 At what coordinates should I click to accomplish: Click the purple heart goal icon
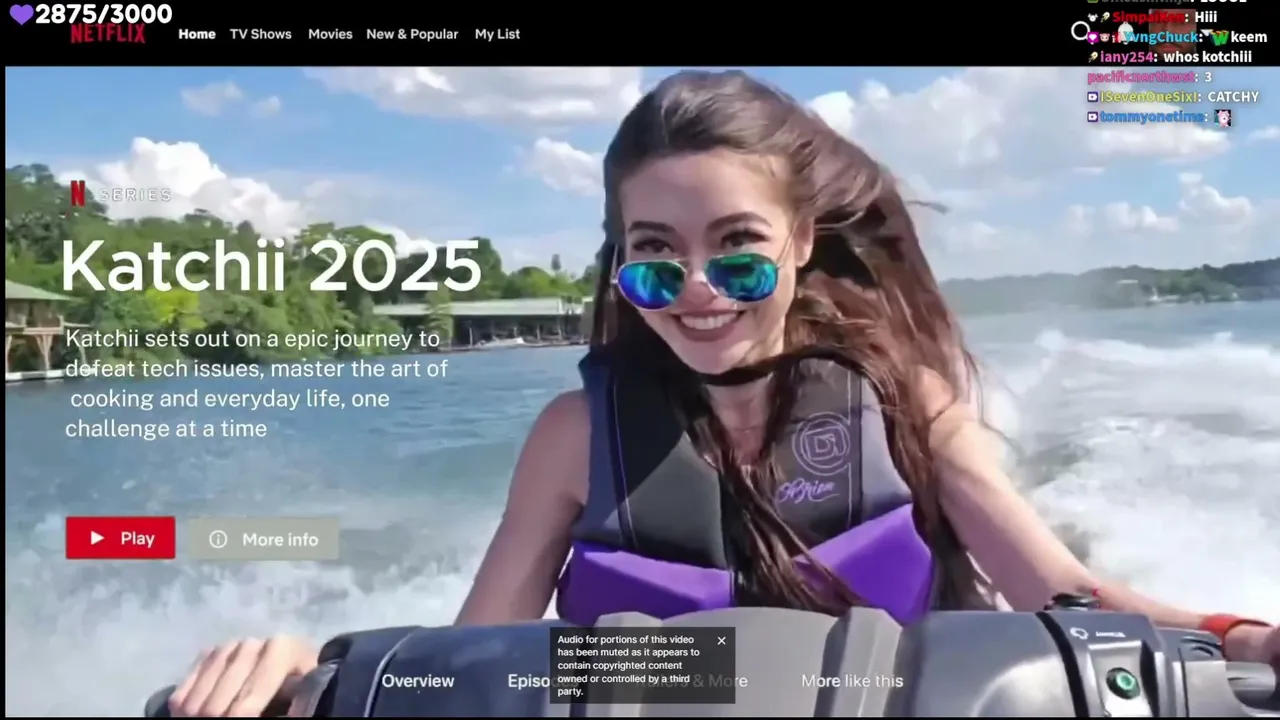(21, 14)
